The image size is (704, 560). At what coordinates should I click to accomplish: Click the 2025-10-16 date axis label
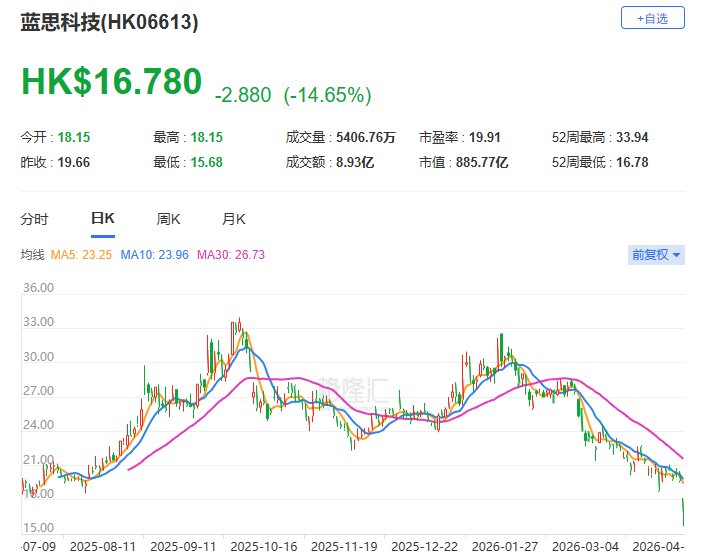click(x=262, y=547)
